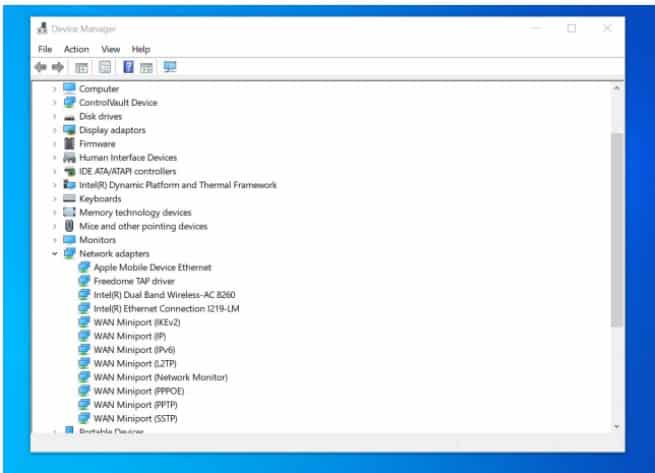
Task: Open the File menu
Action: click(45, 49)
